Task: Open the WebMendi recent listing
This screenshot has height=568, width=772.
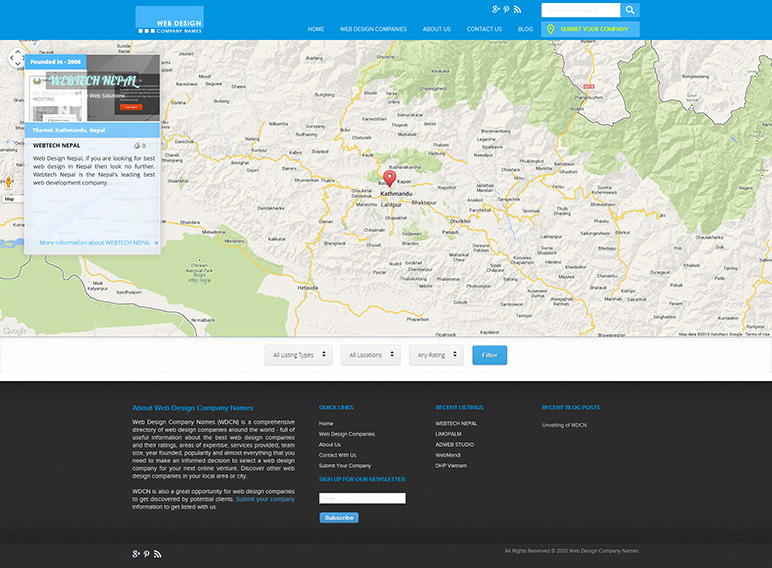Action: pyautogui.click(x=448, y=455)
